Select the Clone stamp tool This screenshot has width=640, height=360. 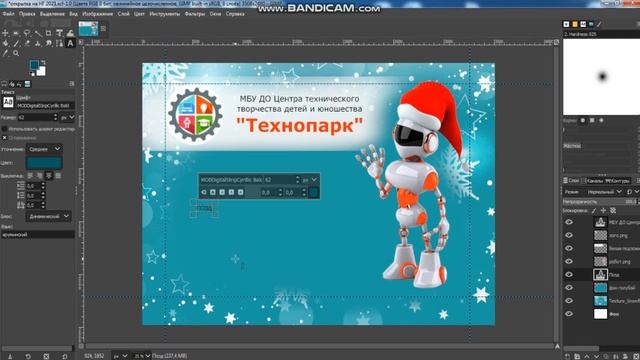(x=38, y=43)
